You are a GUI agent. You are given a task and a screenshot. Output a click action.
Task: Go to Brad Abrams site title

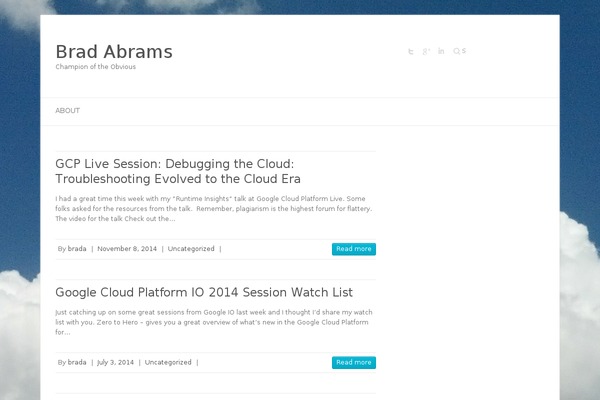(x=114, y=52)
